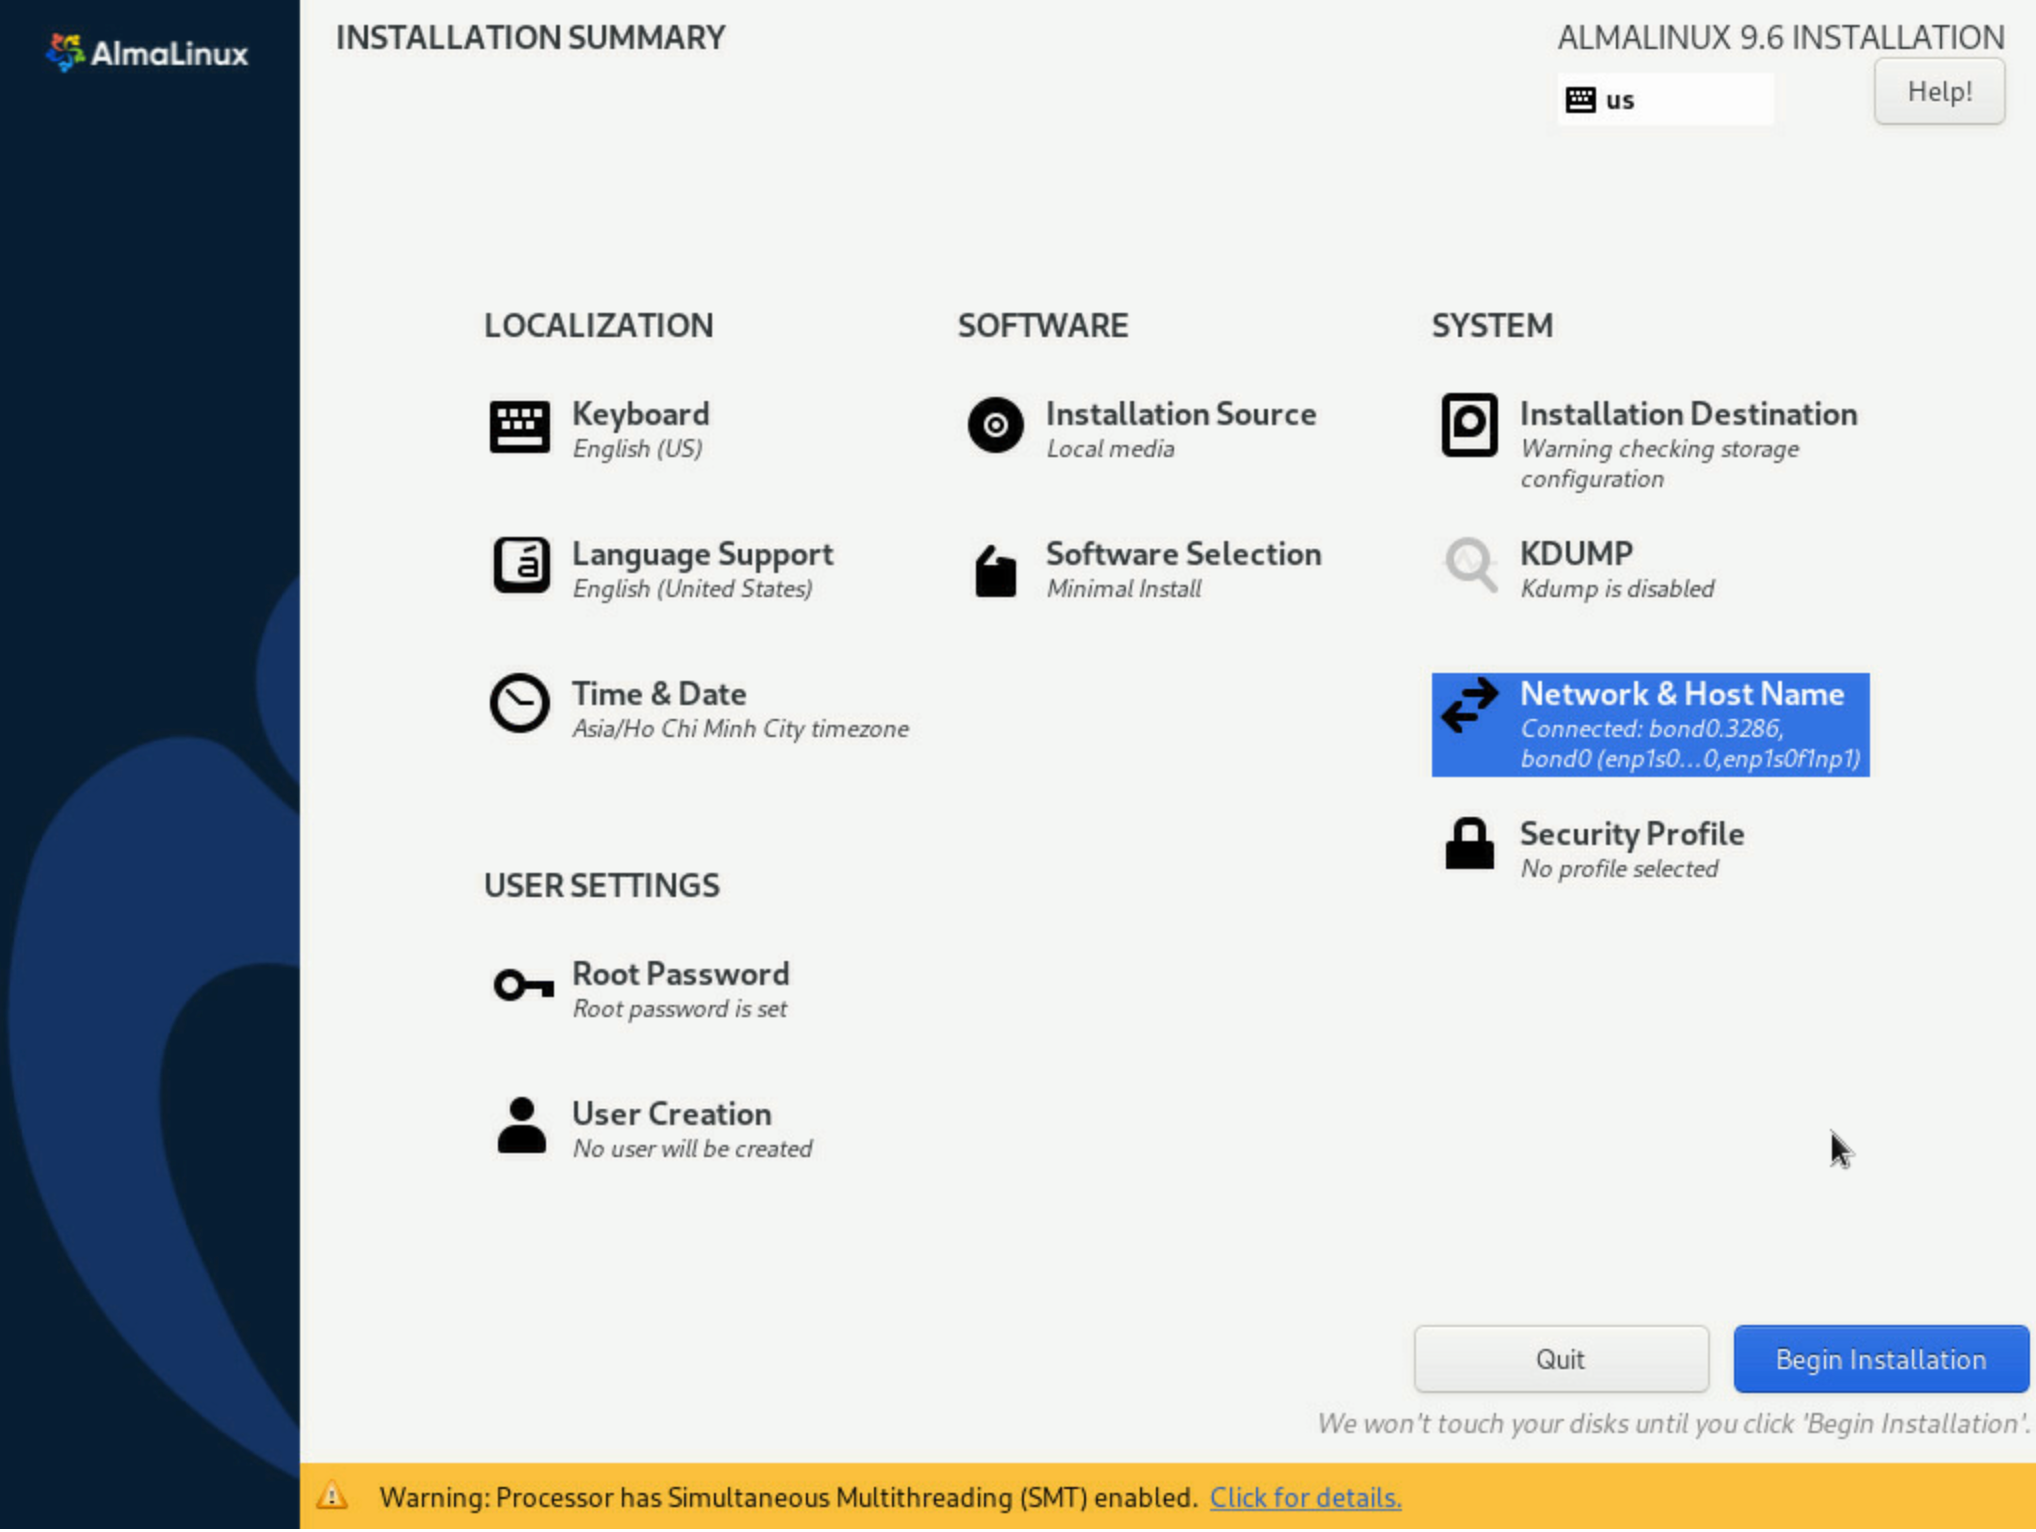Click 'Warning checking storage configuration' text

(1659, 464)
